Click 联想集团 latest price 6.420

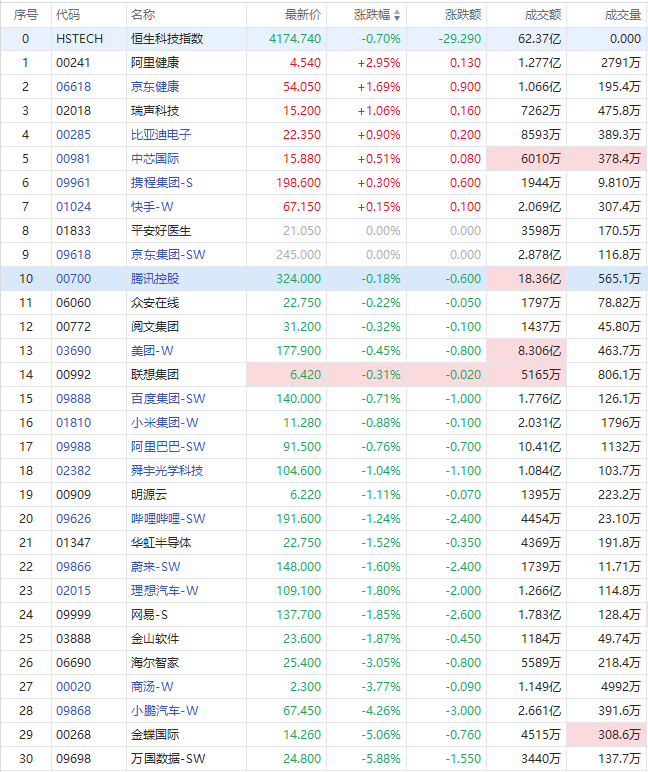[x=305, y=375]
